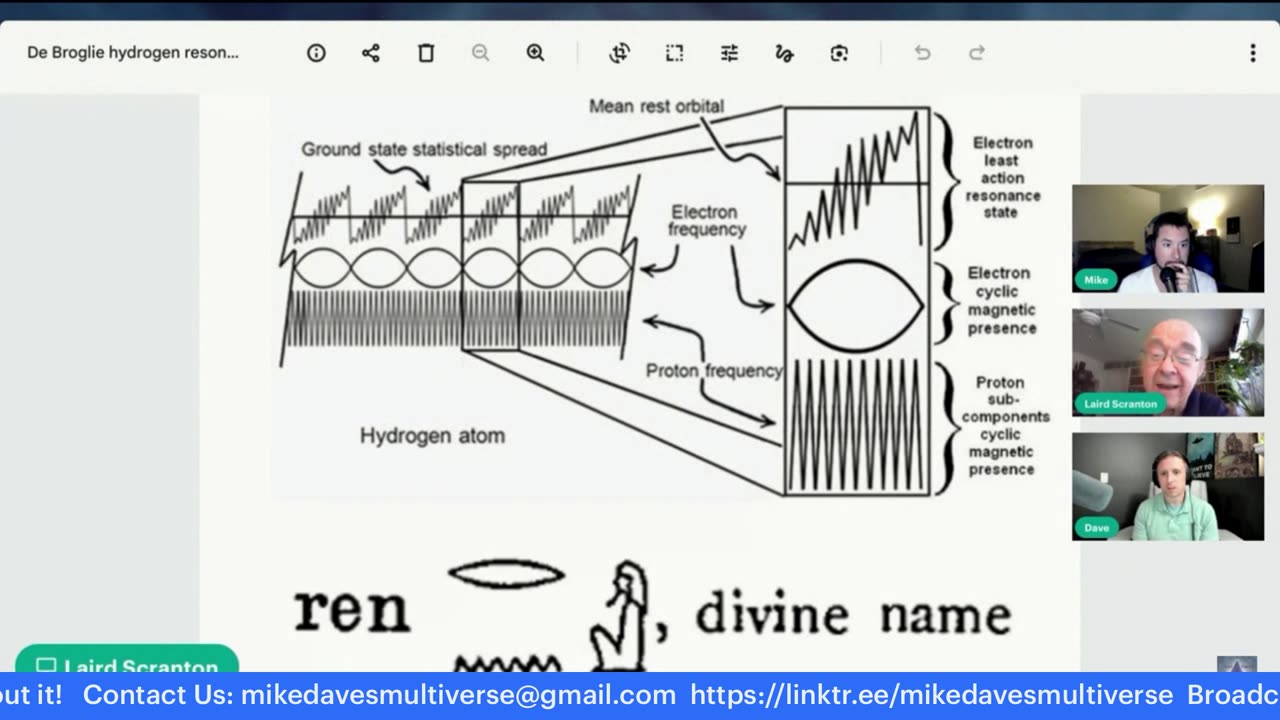
Task: Click the Dave name tag
Action: (x=1097, y=528)
